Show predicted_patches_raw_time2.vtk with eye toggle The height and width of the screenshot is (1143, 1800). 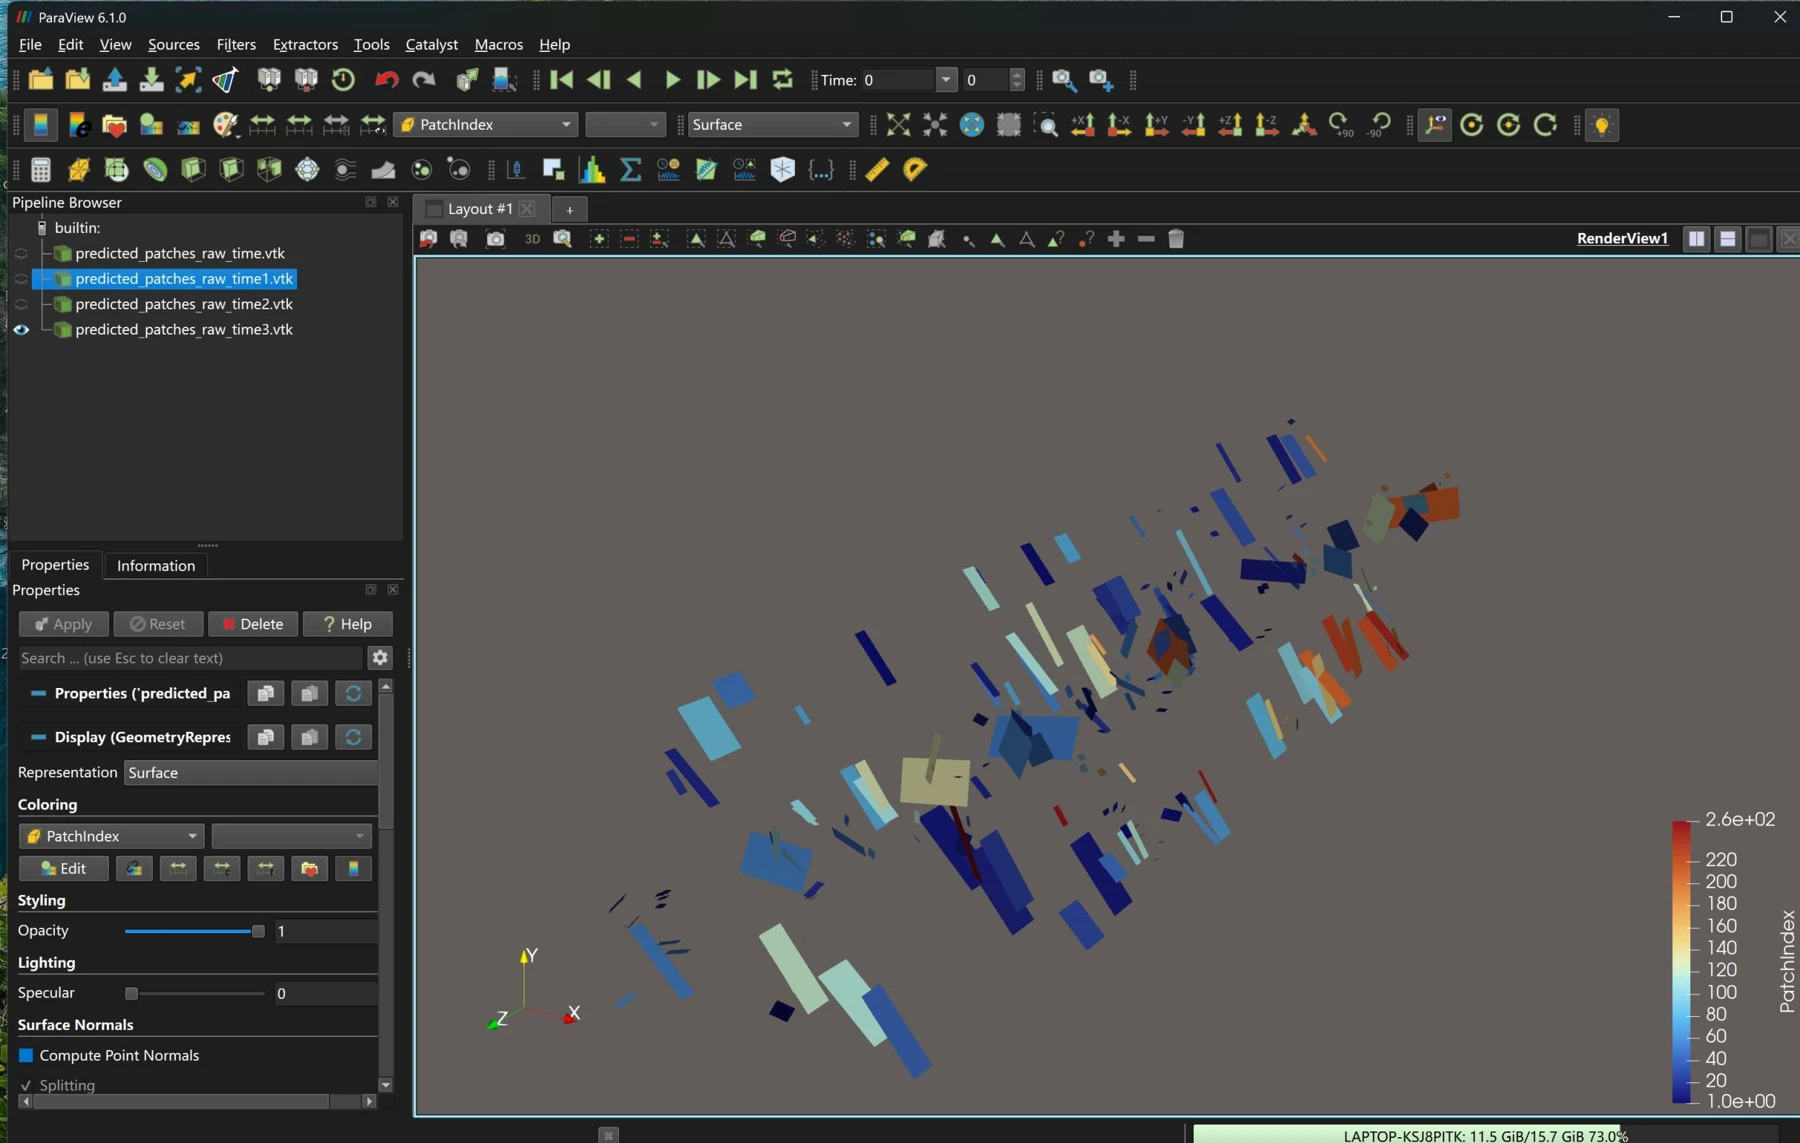21,304
